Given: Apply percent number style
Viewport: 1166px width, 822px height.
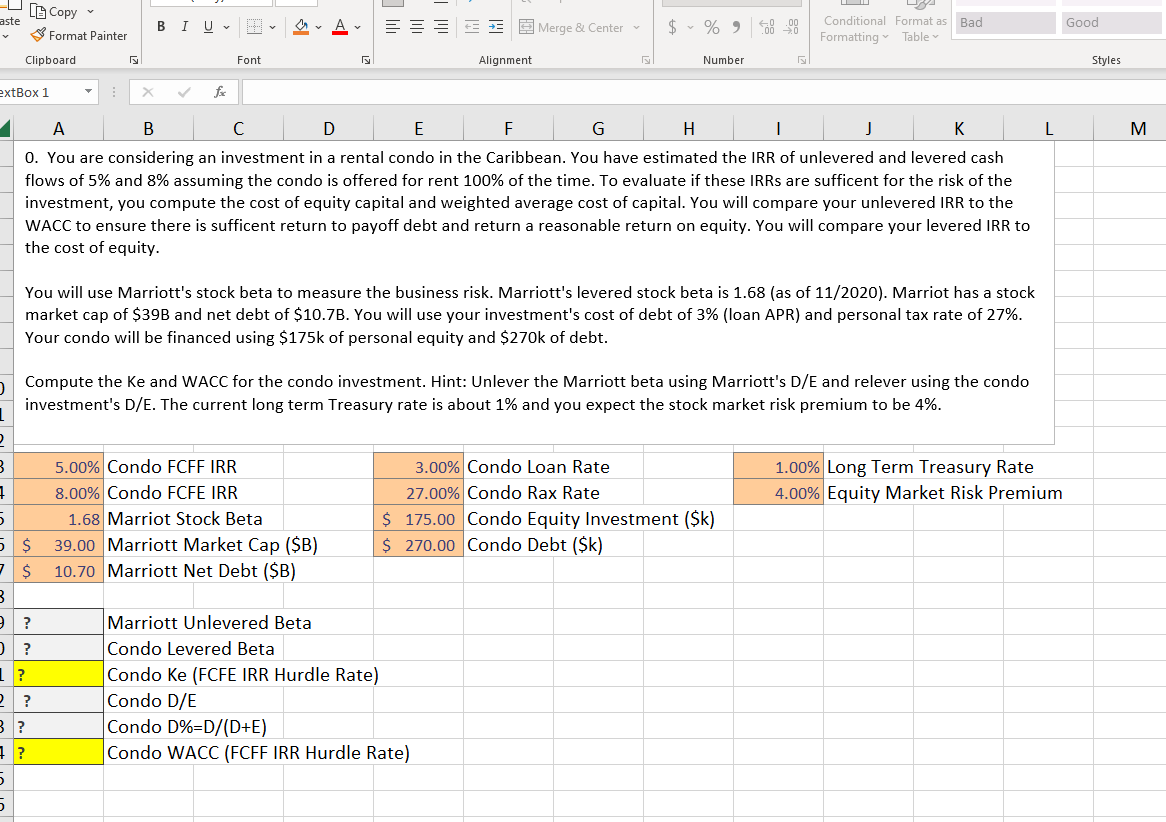Looking at the screenshot, I should point(710,27).
